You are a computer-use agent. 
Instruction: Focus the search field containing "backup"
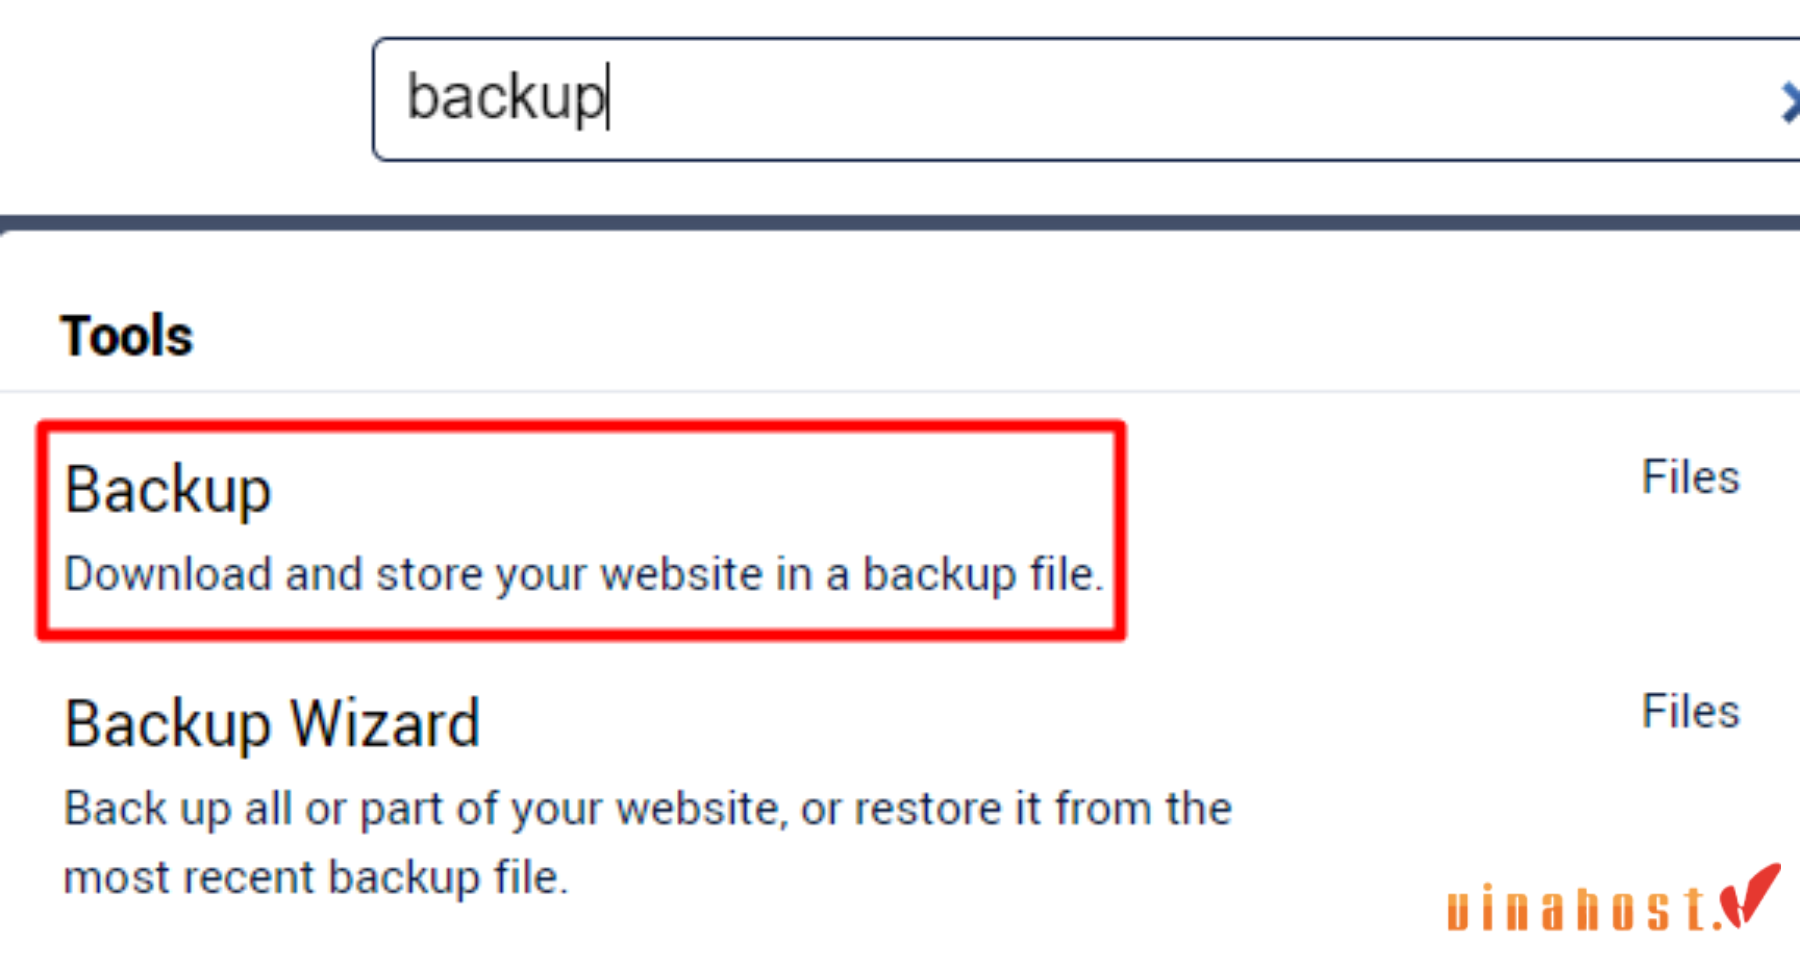pyautogui.click(x=1086, y=99)
